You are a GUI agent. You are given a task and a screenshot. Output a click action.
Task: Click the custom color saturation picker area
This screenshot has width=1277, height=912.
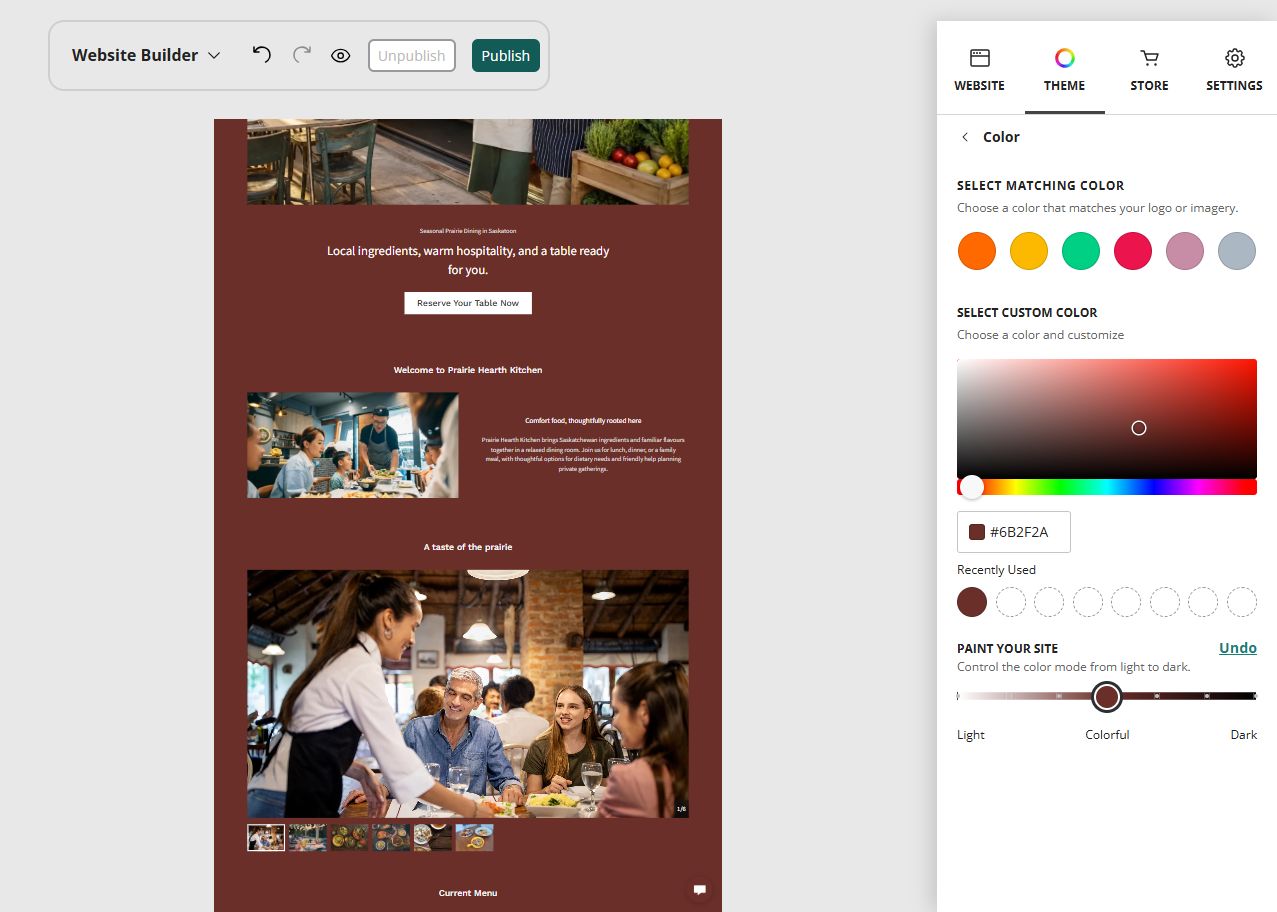1107,418
